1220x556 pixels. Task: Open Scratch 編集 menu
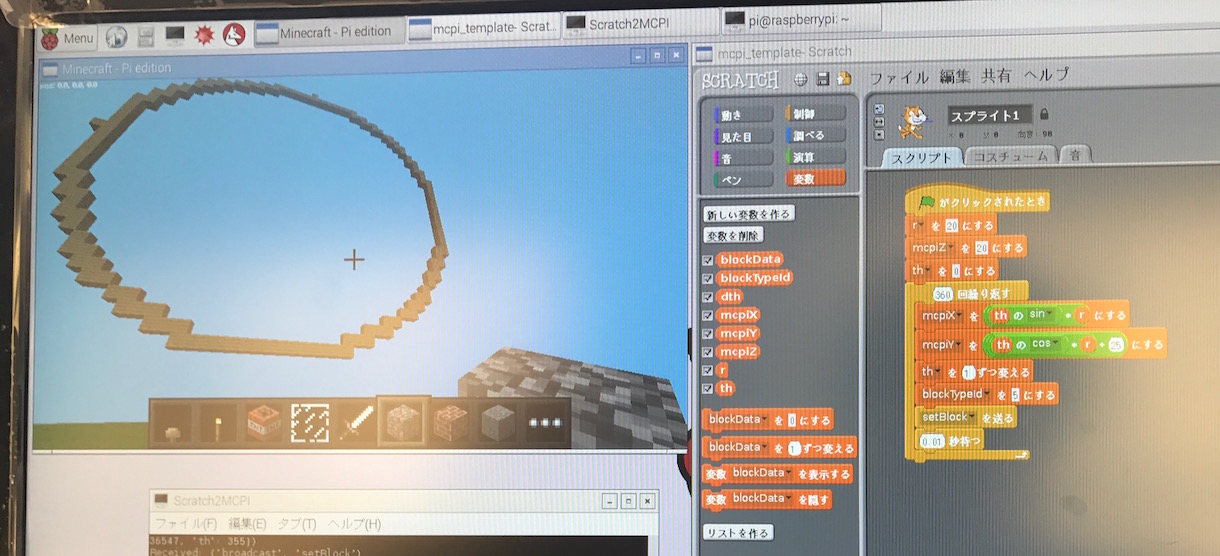tap(957, 76)
